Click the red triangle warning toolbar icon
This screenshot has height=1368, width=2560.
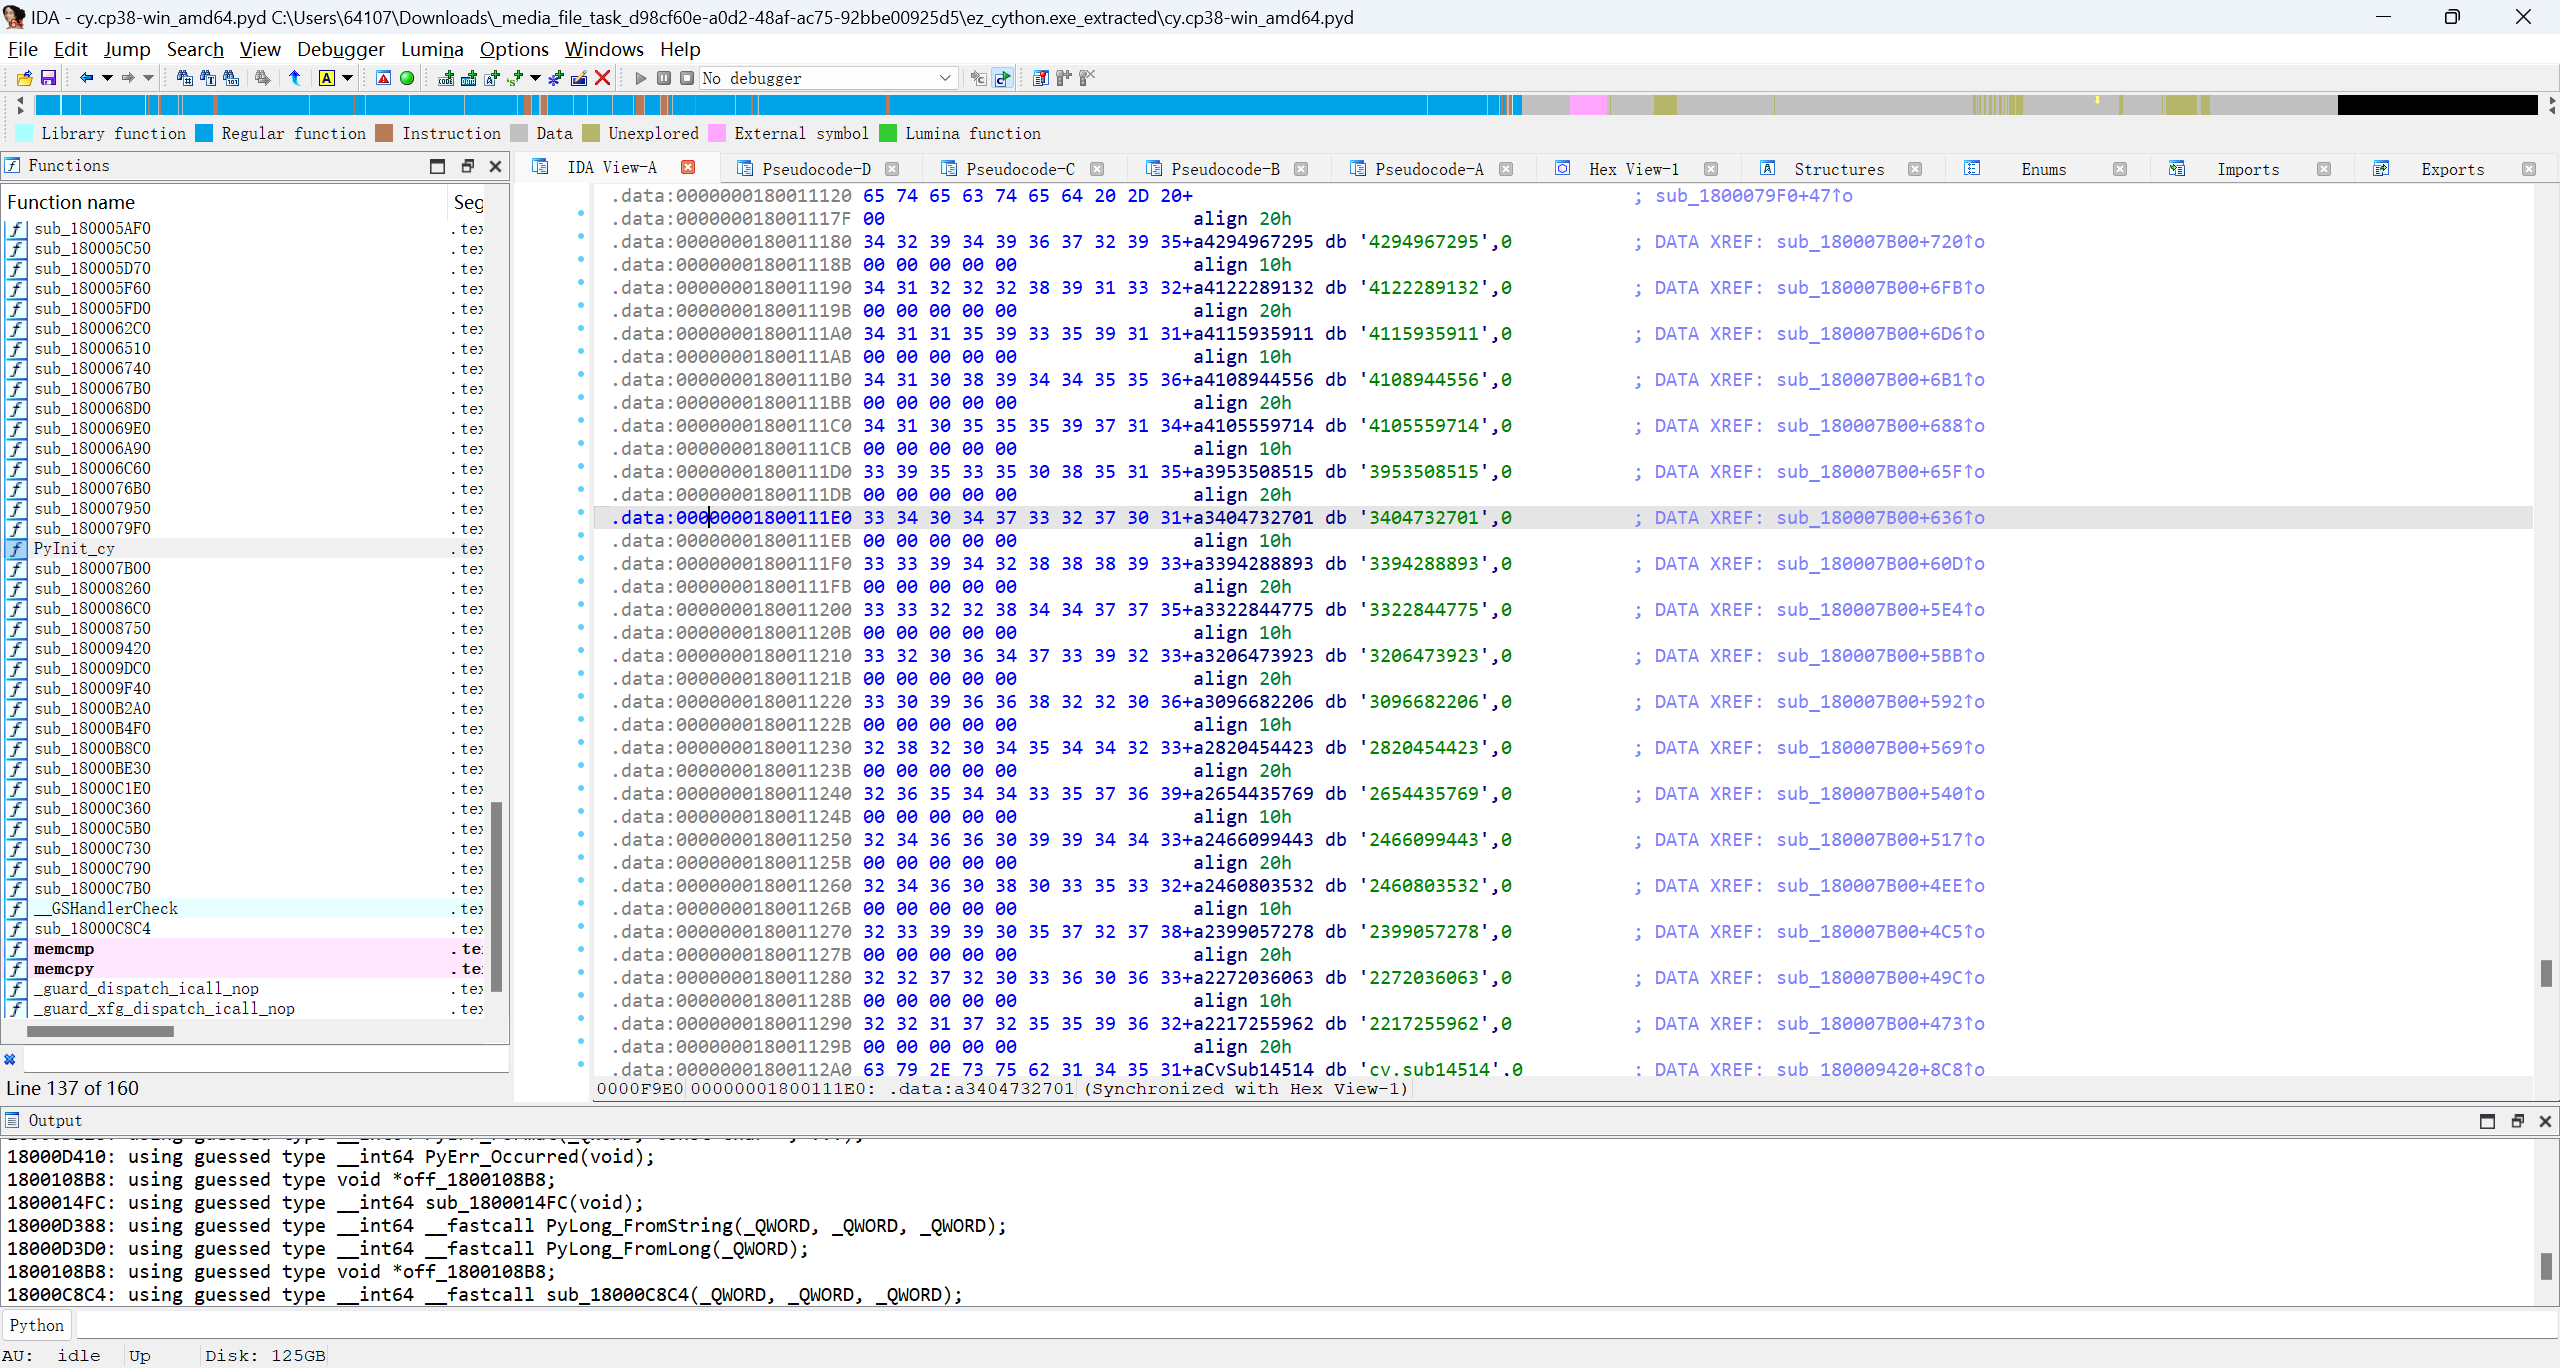pyautogui.click(x=383, y=78)
